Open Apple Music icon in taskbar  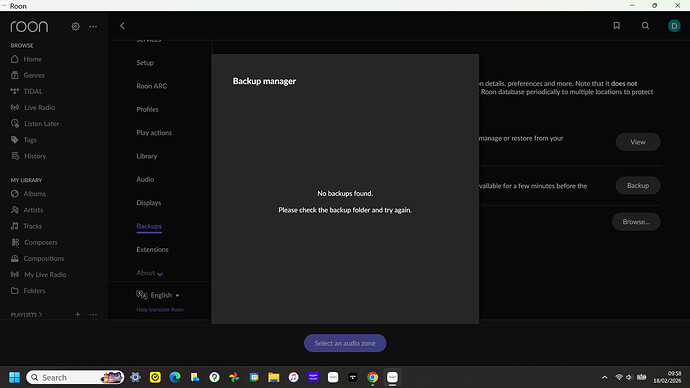coord(294,377)
